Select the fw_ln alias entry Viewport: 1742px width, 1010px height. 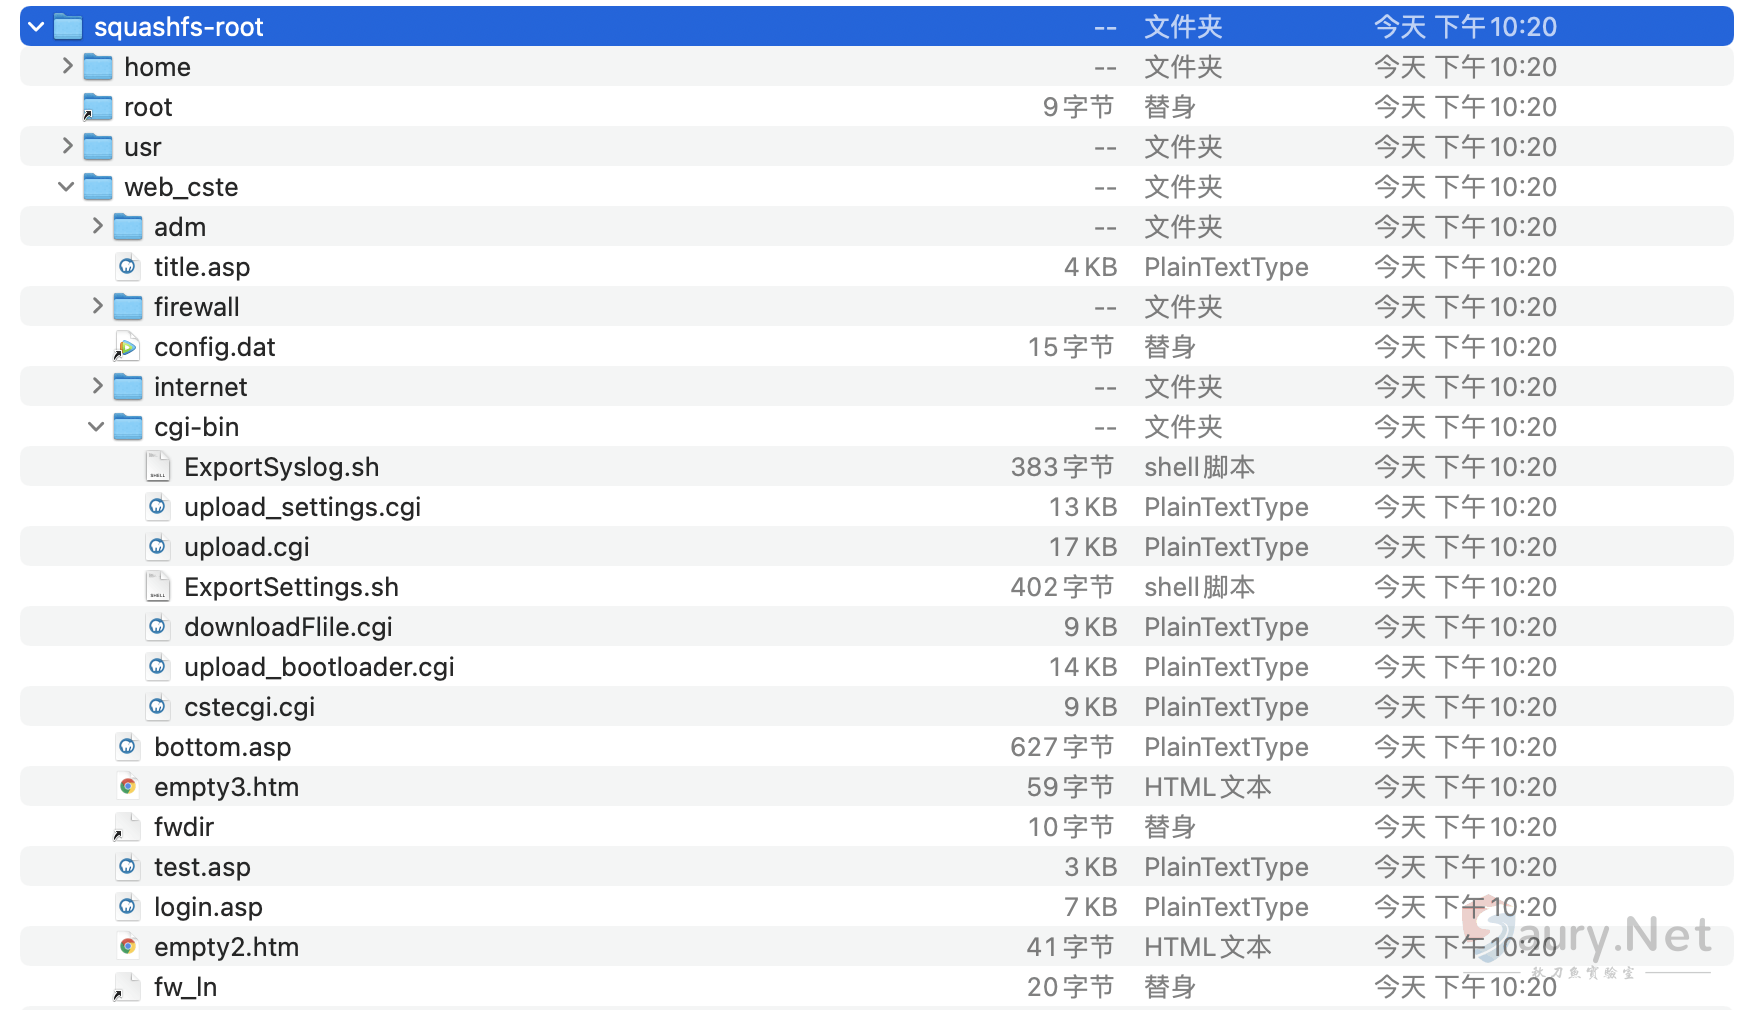point(185,987)
